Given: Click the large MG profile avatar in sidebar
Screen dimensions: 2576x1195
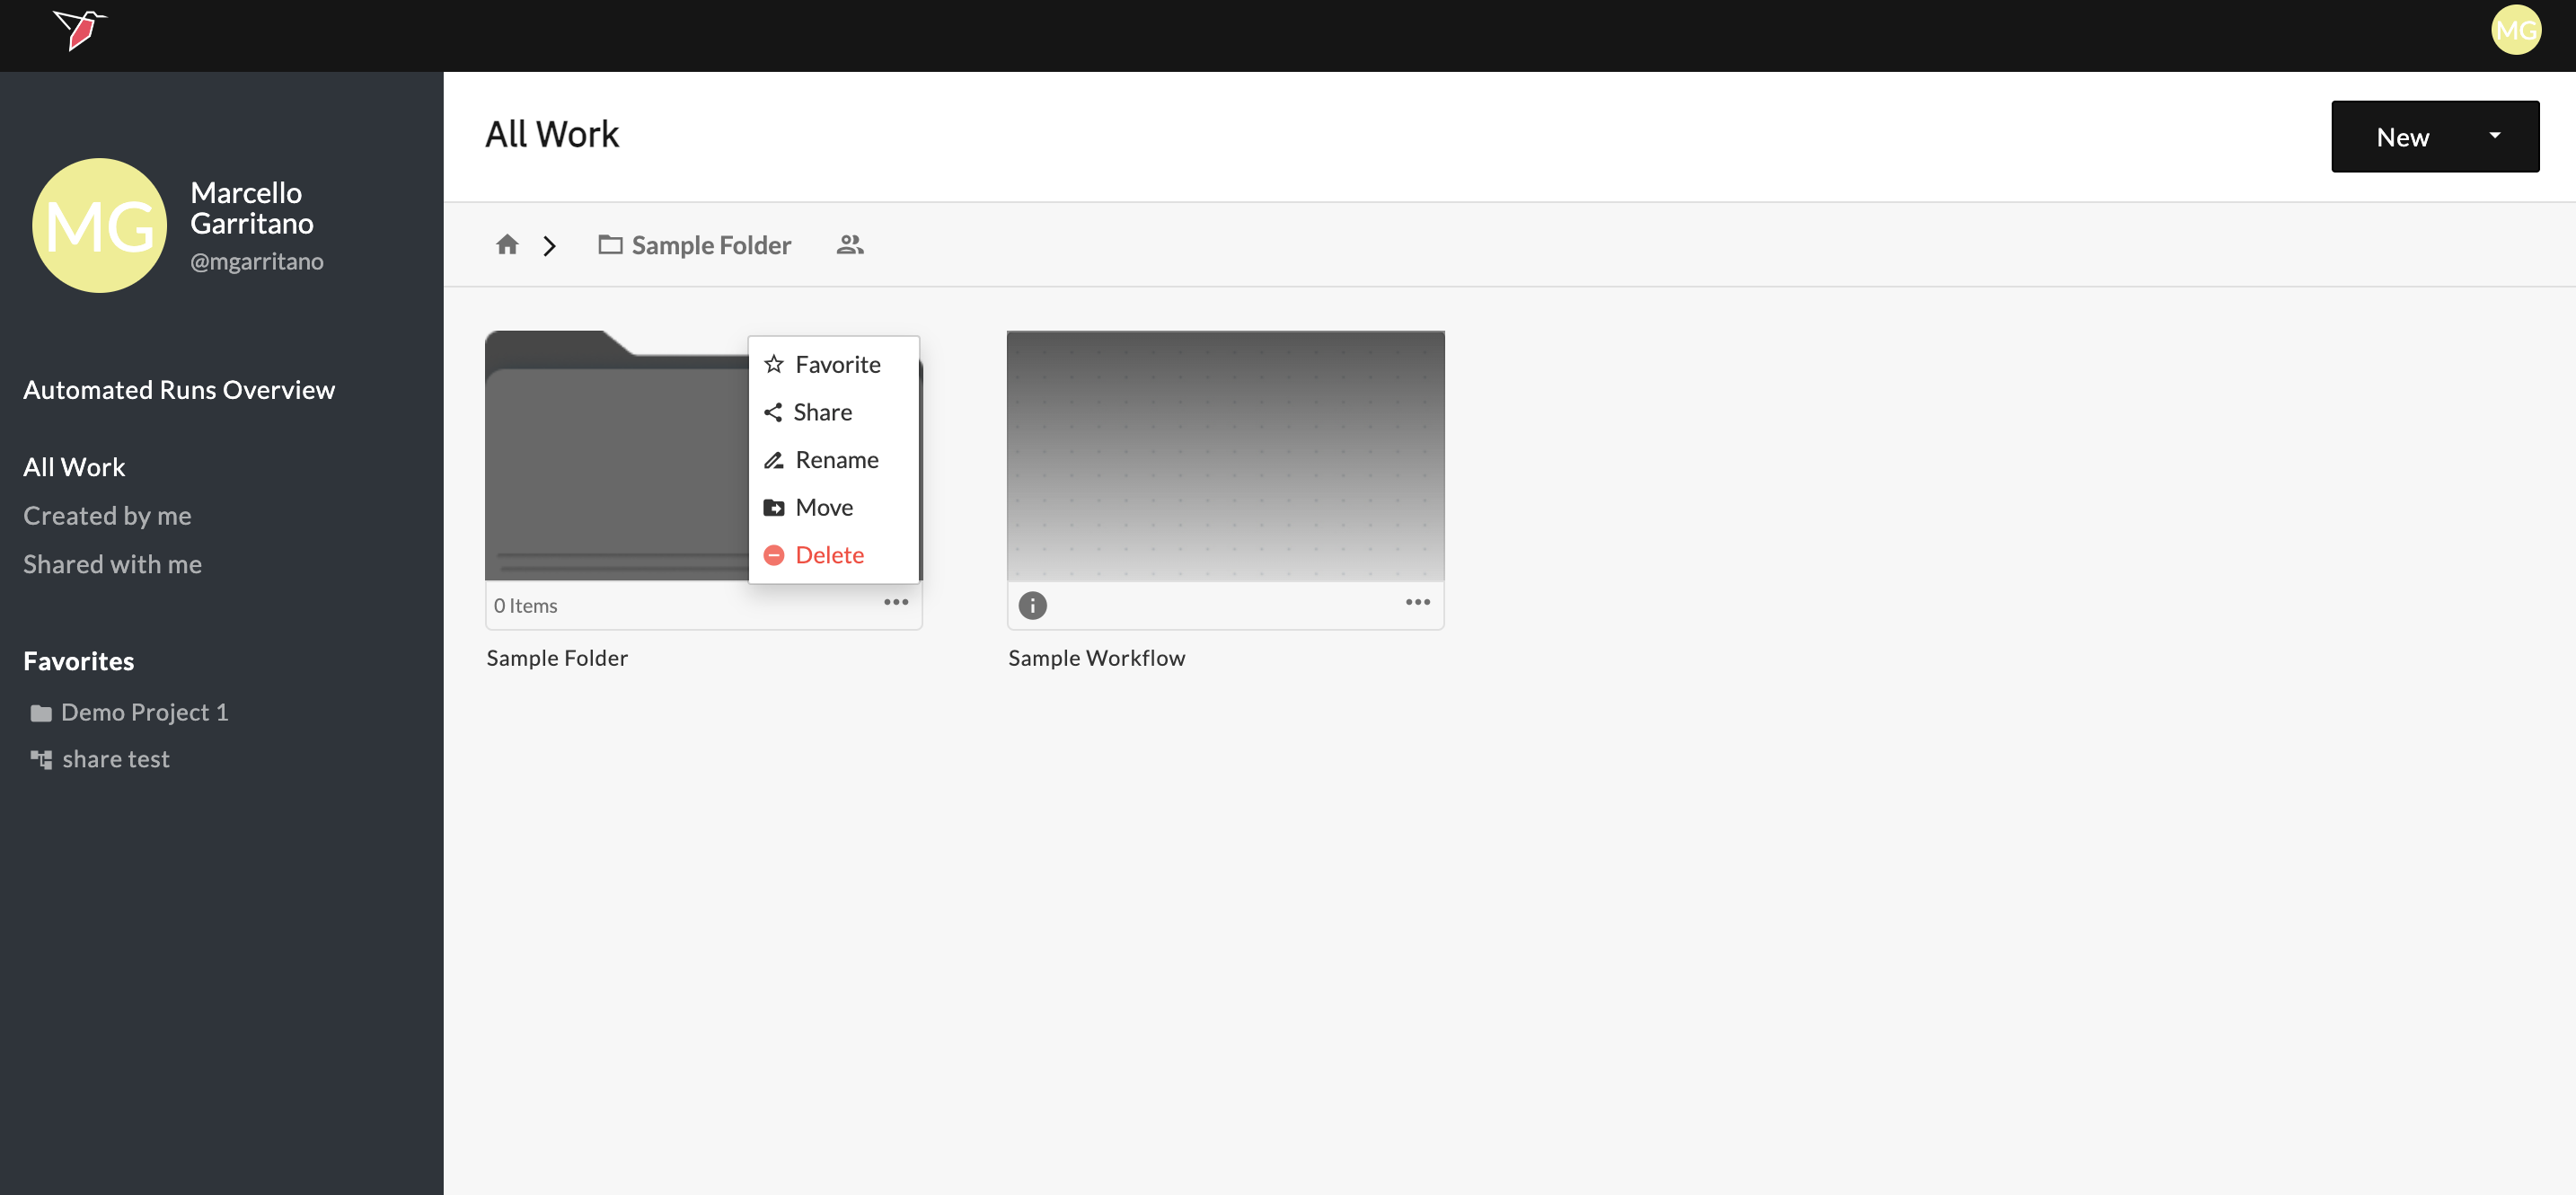Looking at the screenshot, I should tap(99, 226).
